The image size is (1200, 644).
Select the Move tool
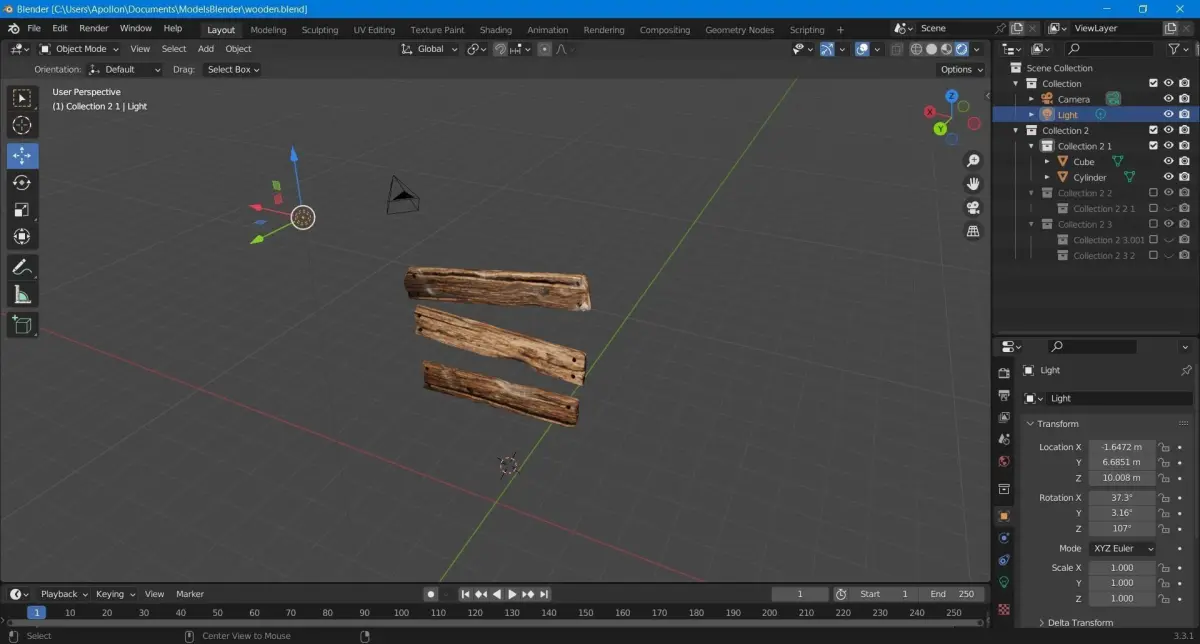click(22, 156)
